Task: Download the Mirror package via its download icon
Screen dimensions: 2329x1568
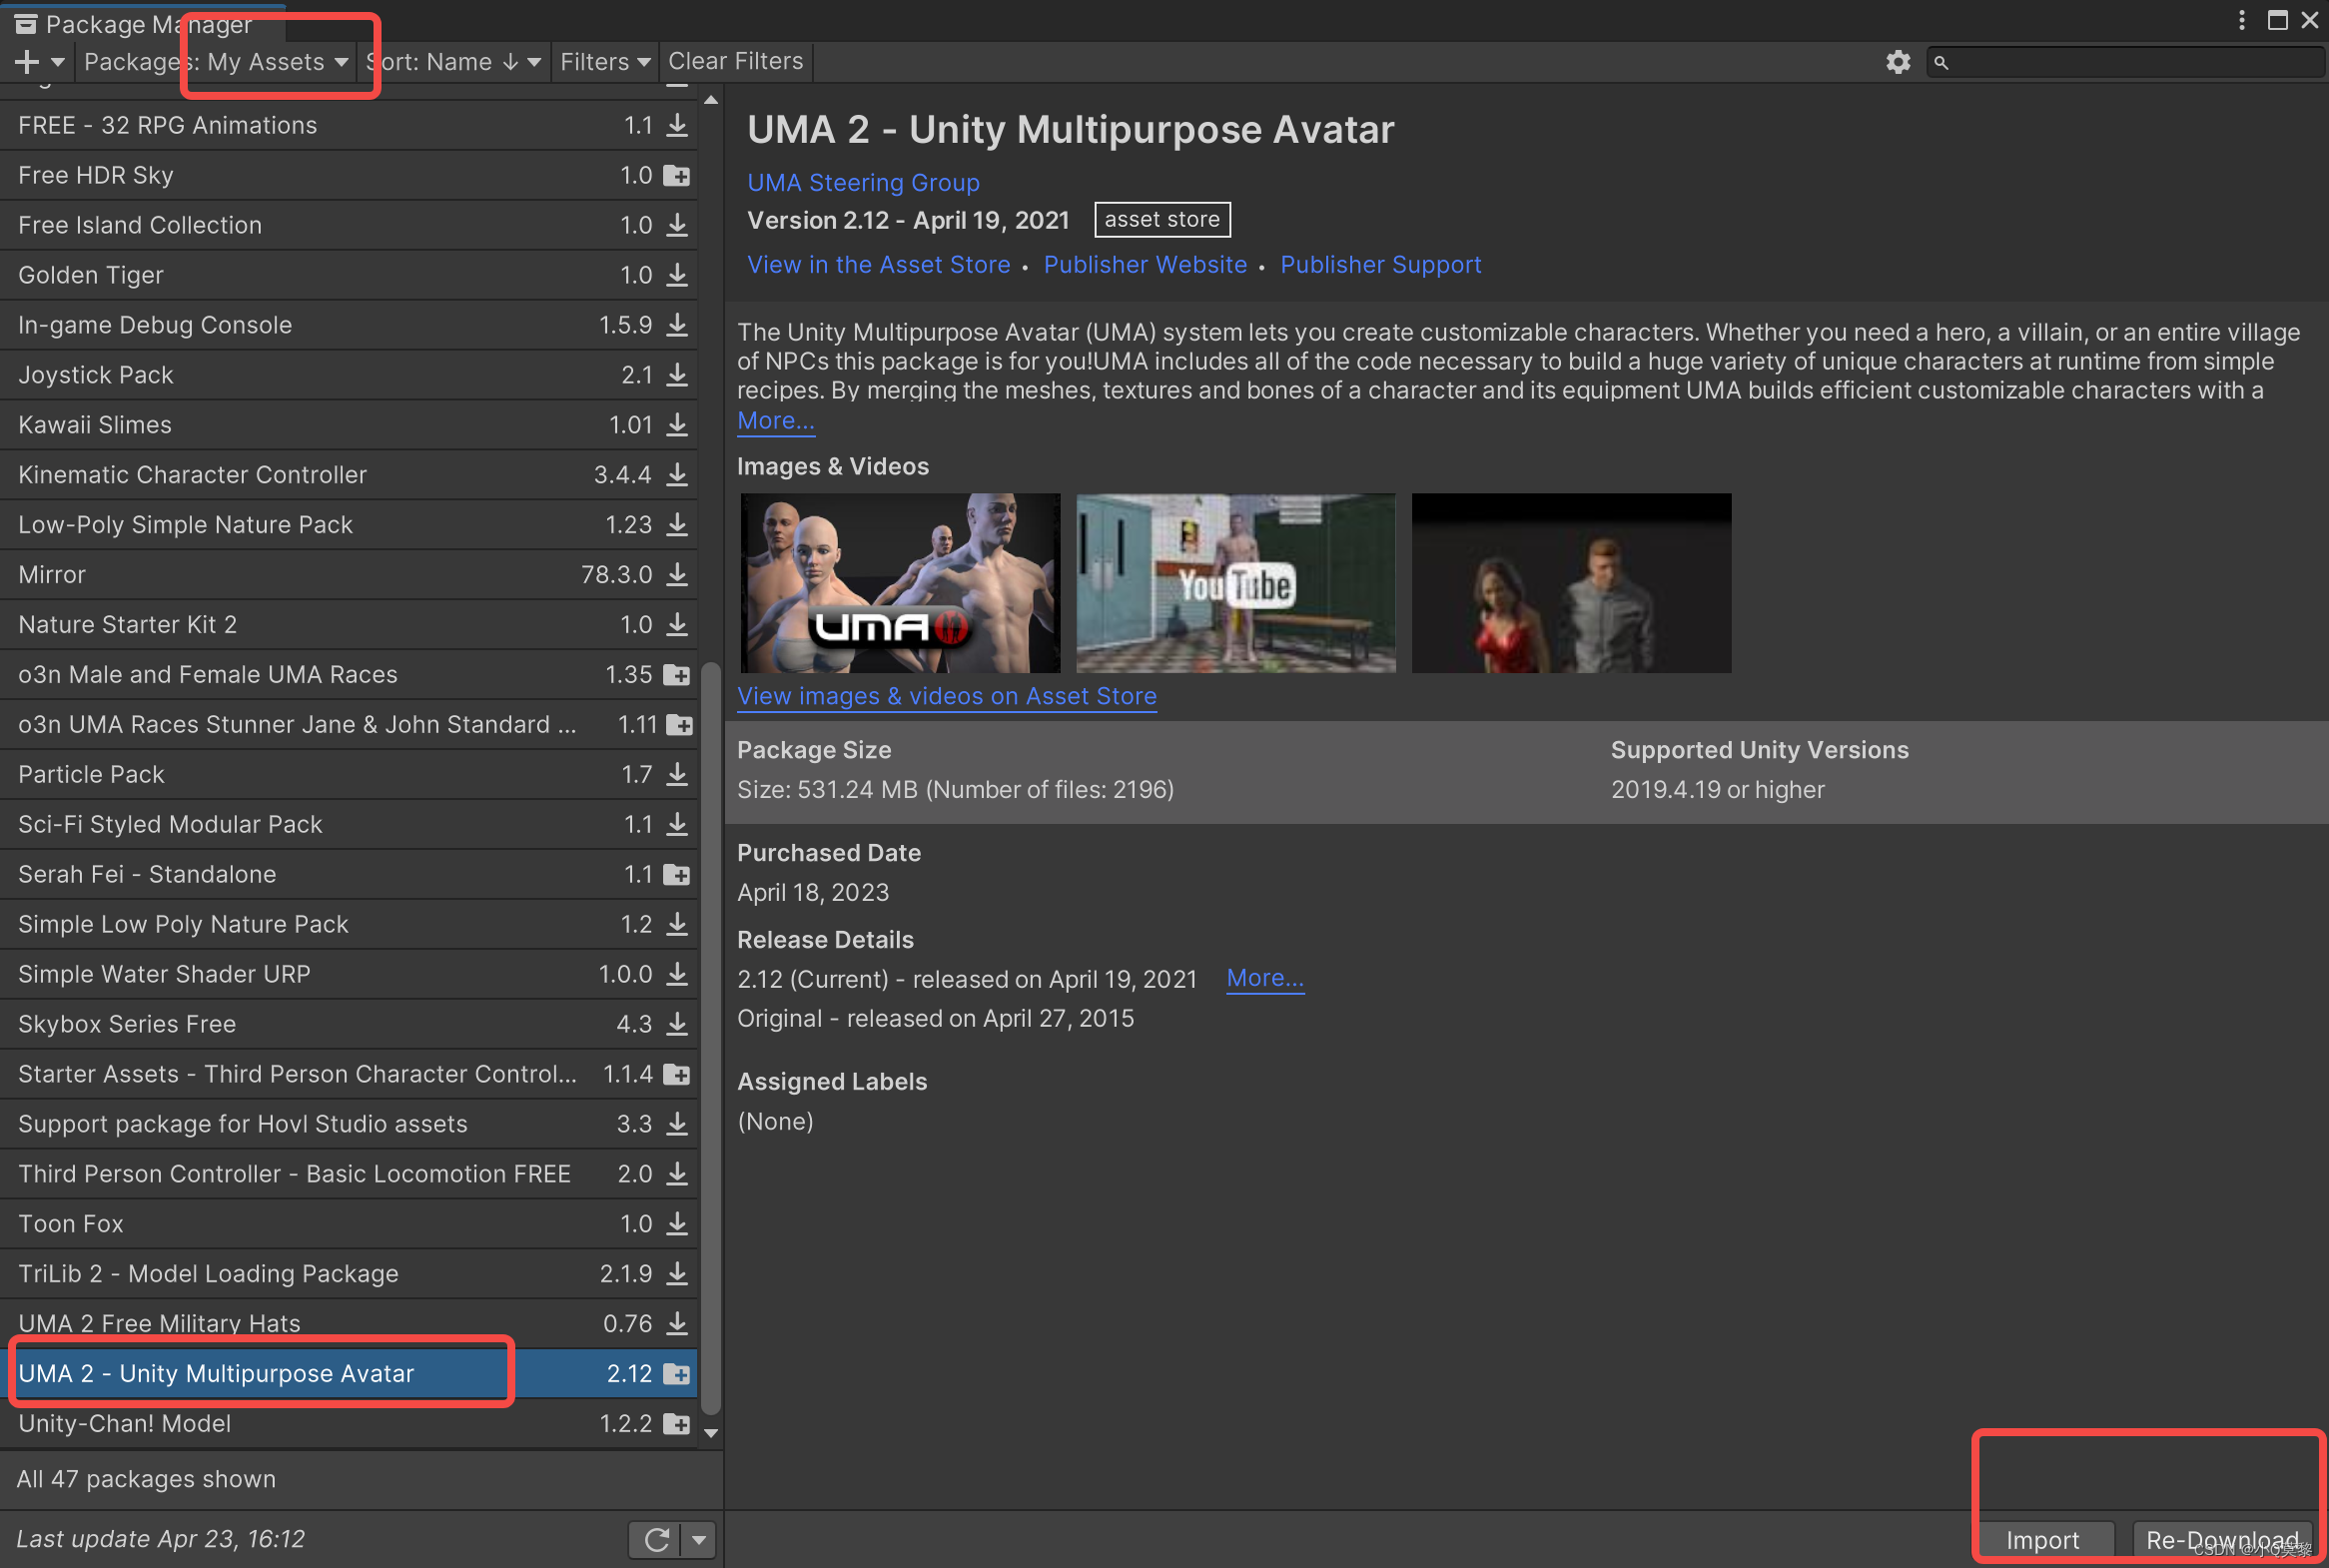Action: coord(678,574)
